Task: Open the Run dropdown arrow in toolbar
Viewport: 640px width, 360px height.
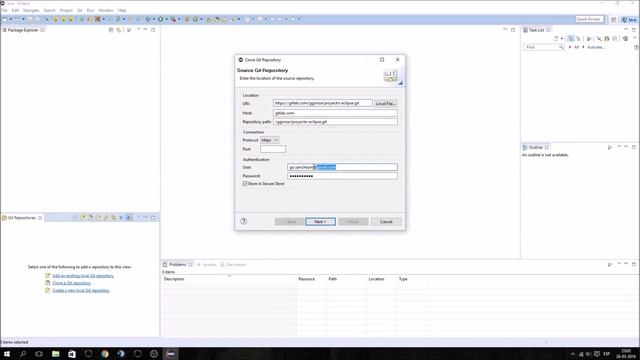Action: coord(166,19)
